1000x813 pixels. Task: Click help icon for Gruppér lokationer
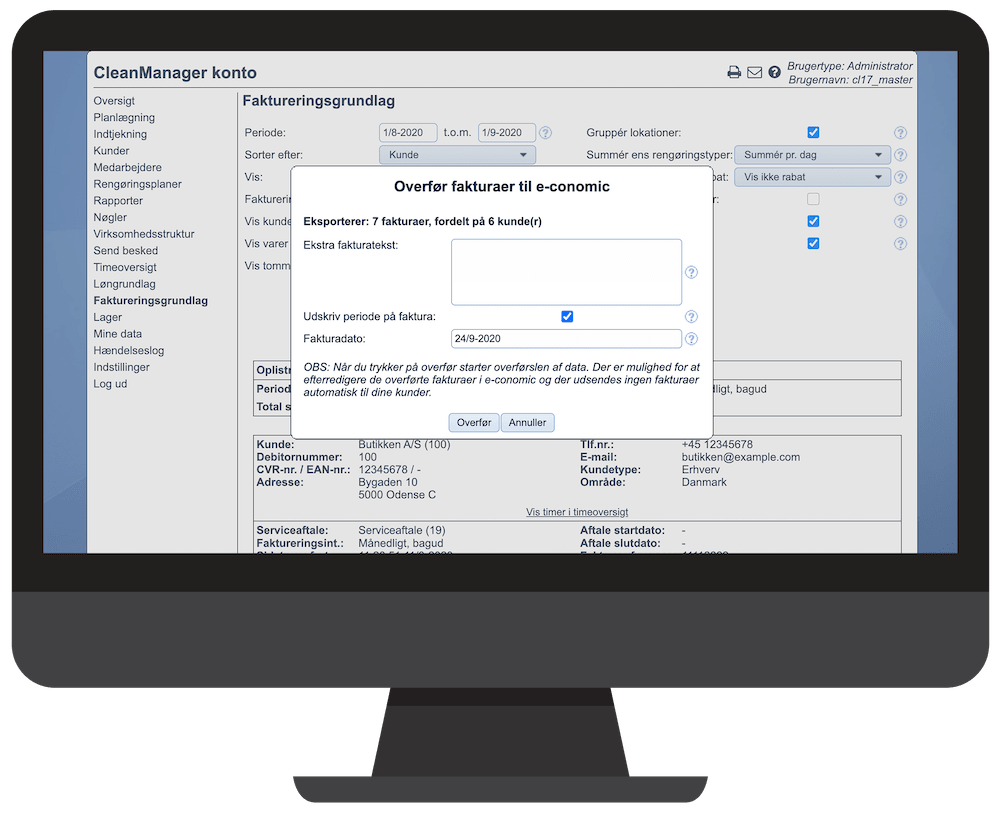900,133
